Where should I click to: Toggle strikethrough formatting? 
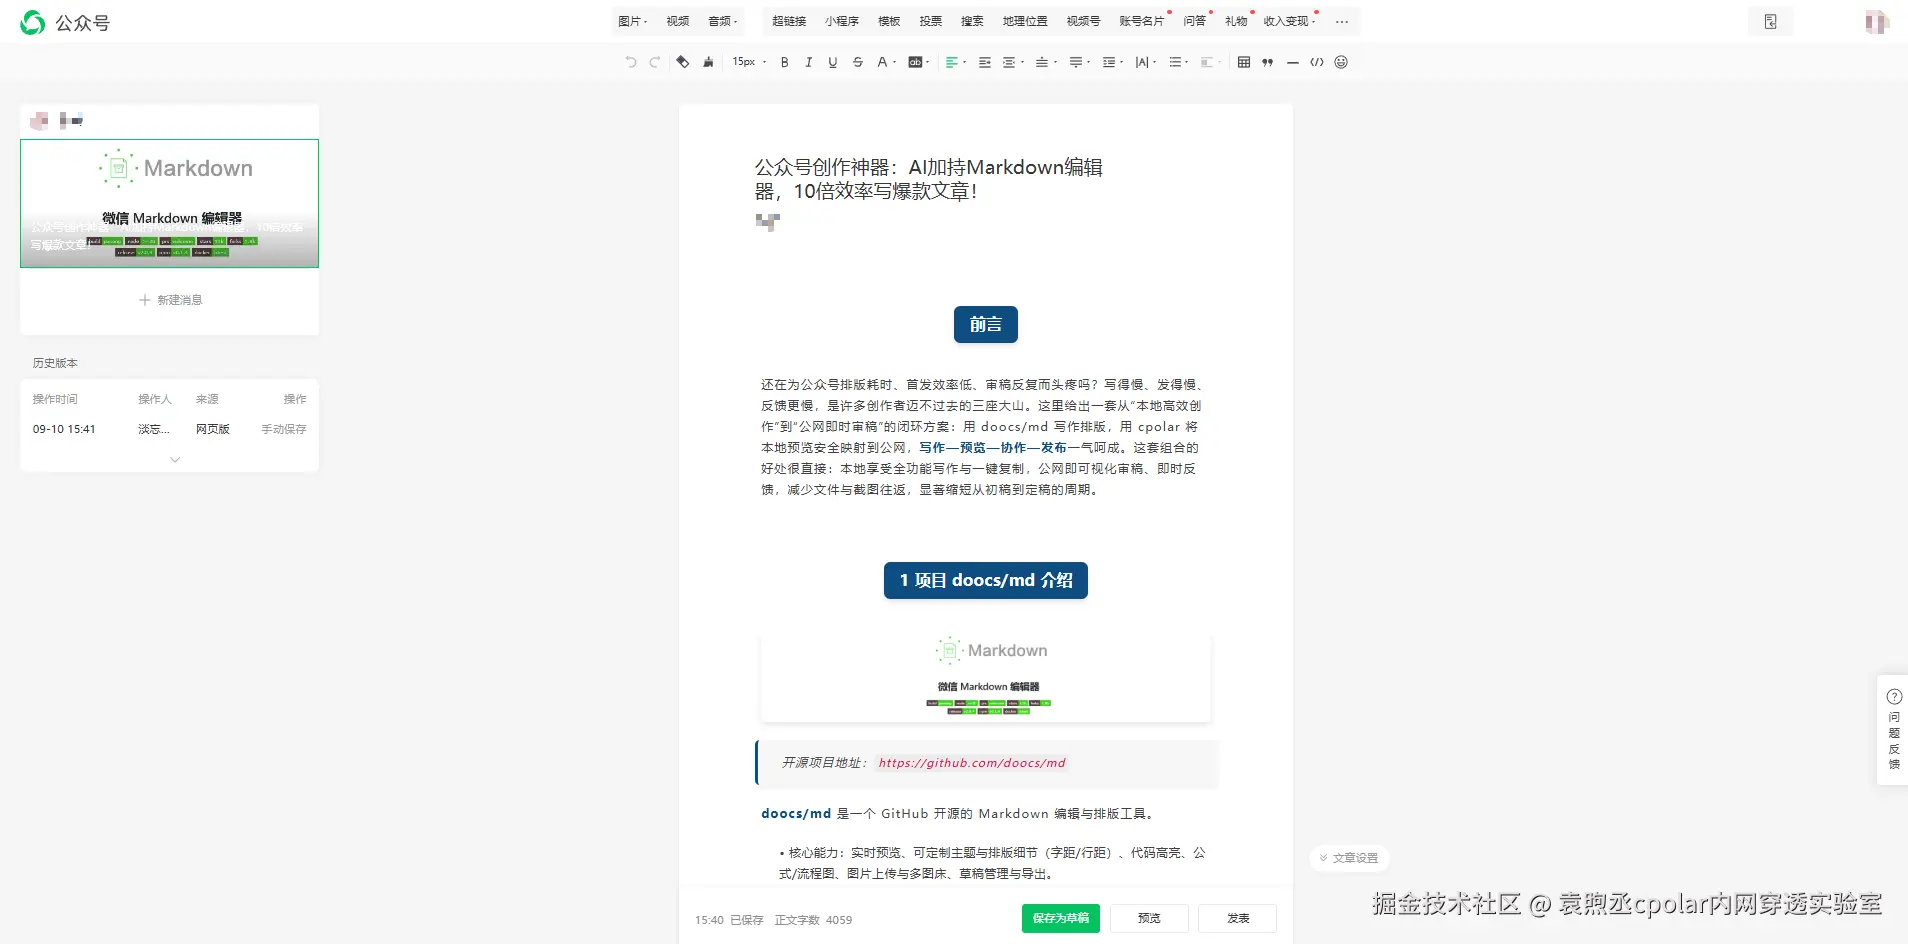tap(858, 62)
